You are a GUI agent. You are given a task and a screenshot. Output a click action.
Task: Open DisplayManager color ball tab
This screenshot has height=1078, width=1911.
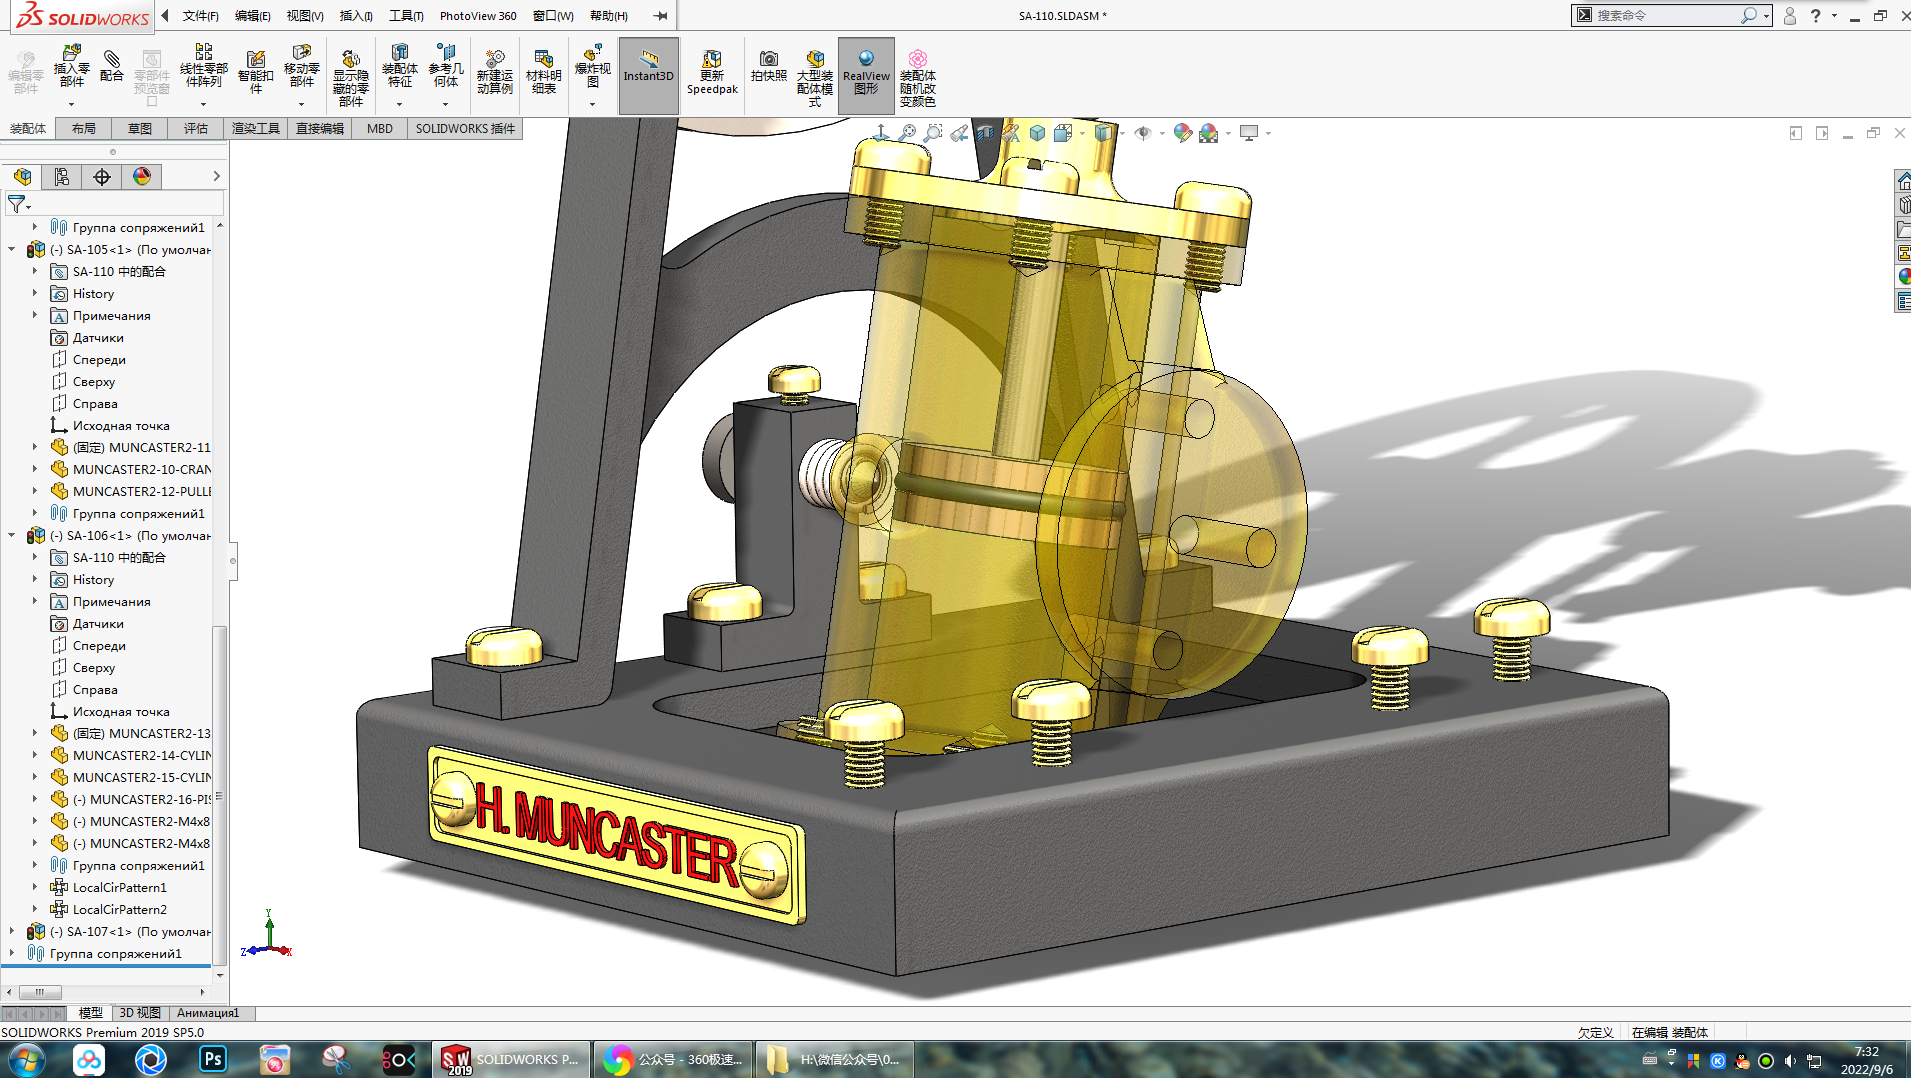(x=142, y=177)
